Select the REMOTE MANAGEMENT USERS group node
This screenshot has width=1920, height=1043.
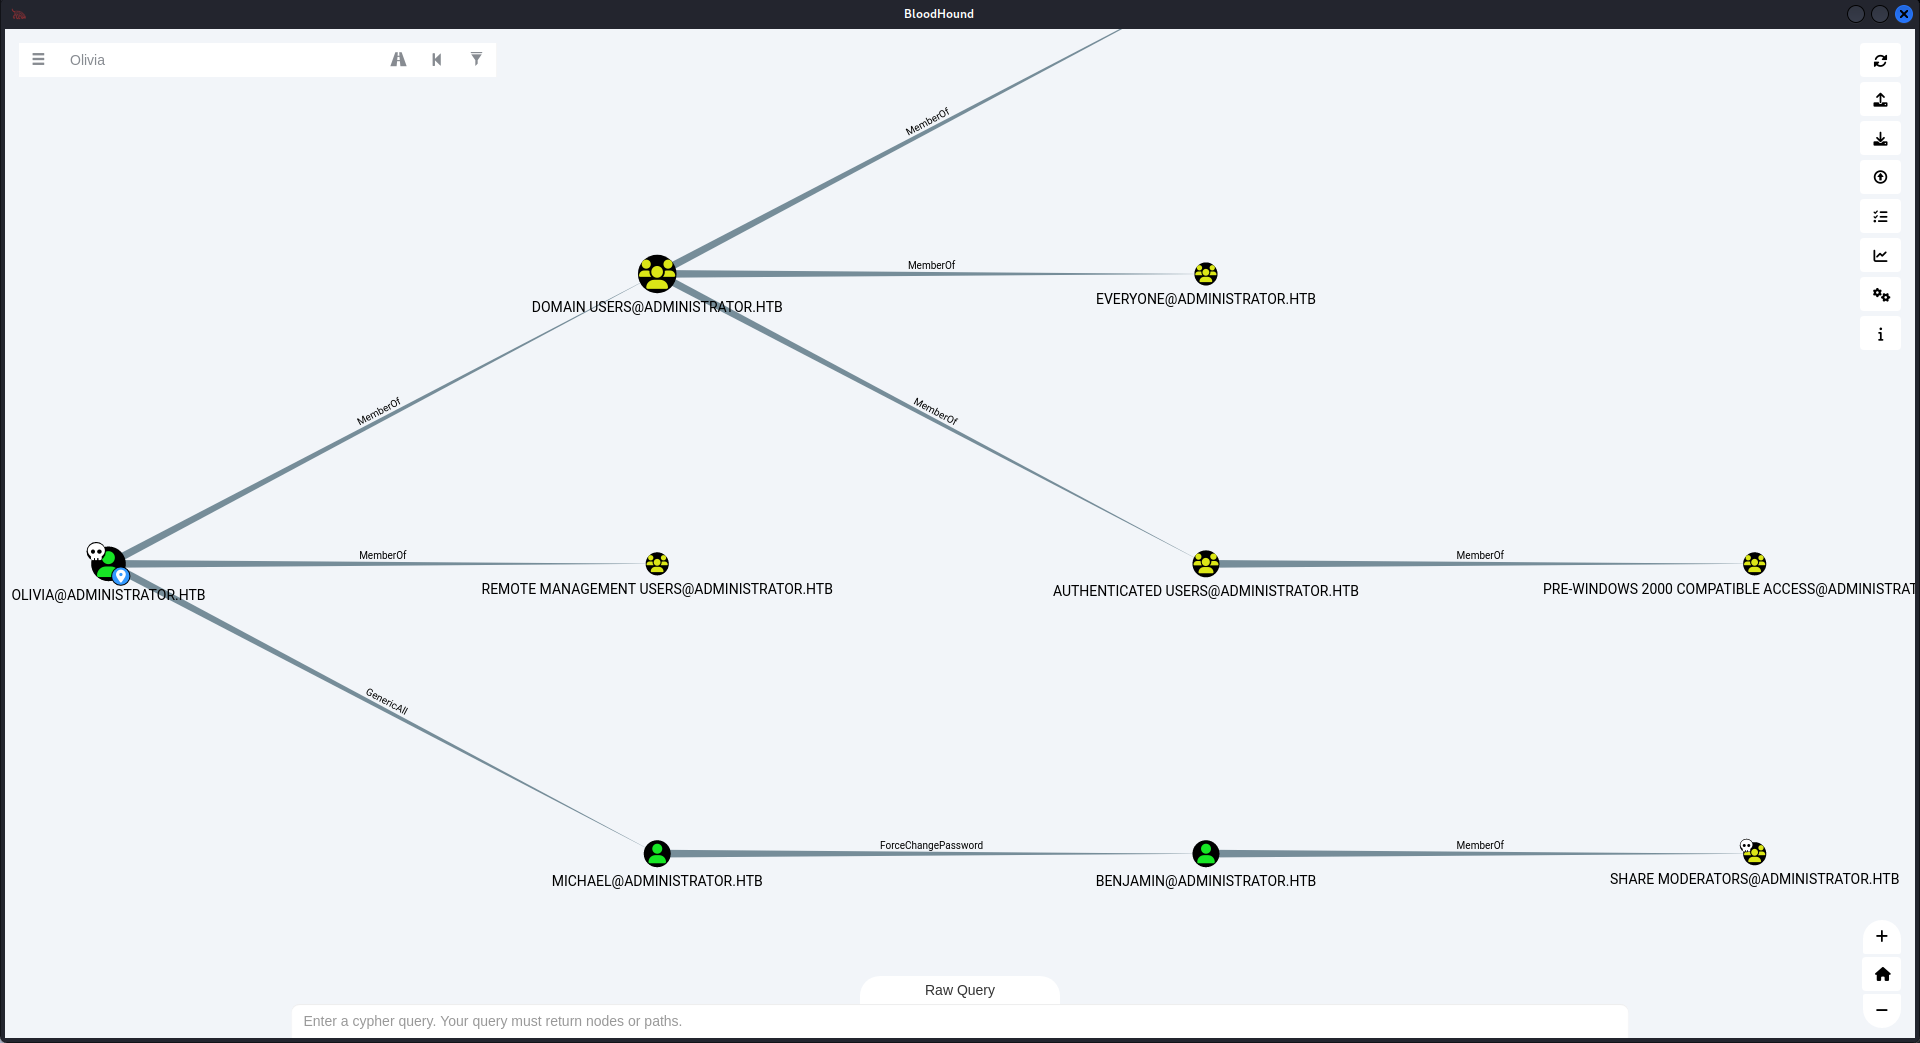tap(657, 564)
